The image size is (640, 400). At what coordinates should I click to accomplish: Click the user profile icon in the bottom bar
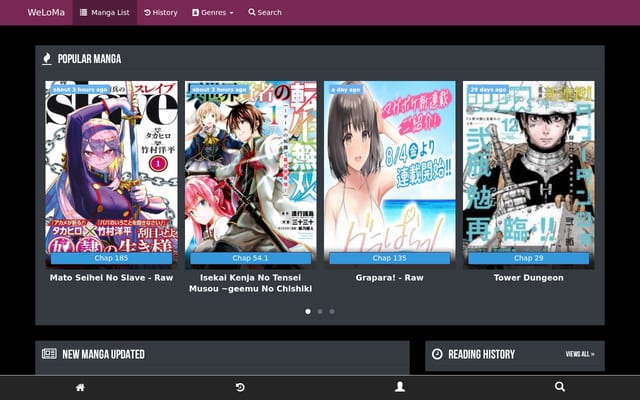tap(400, 387)
